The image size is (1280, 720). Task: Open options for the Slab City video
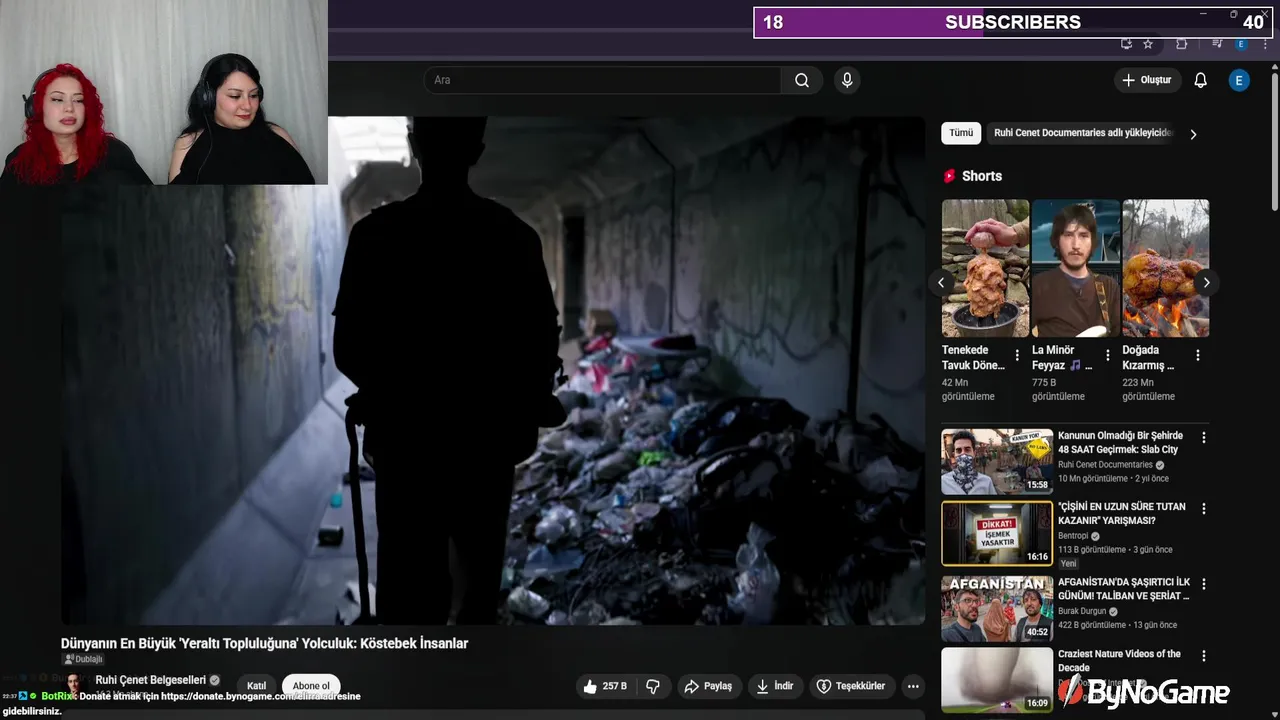[x=1204, y=438]
